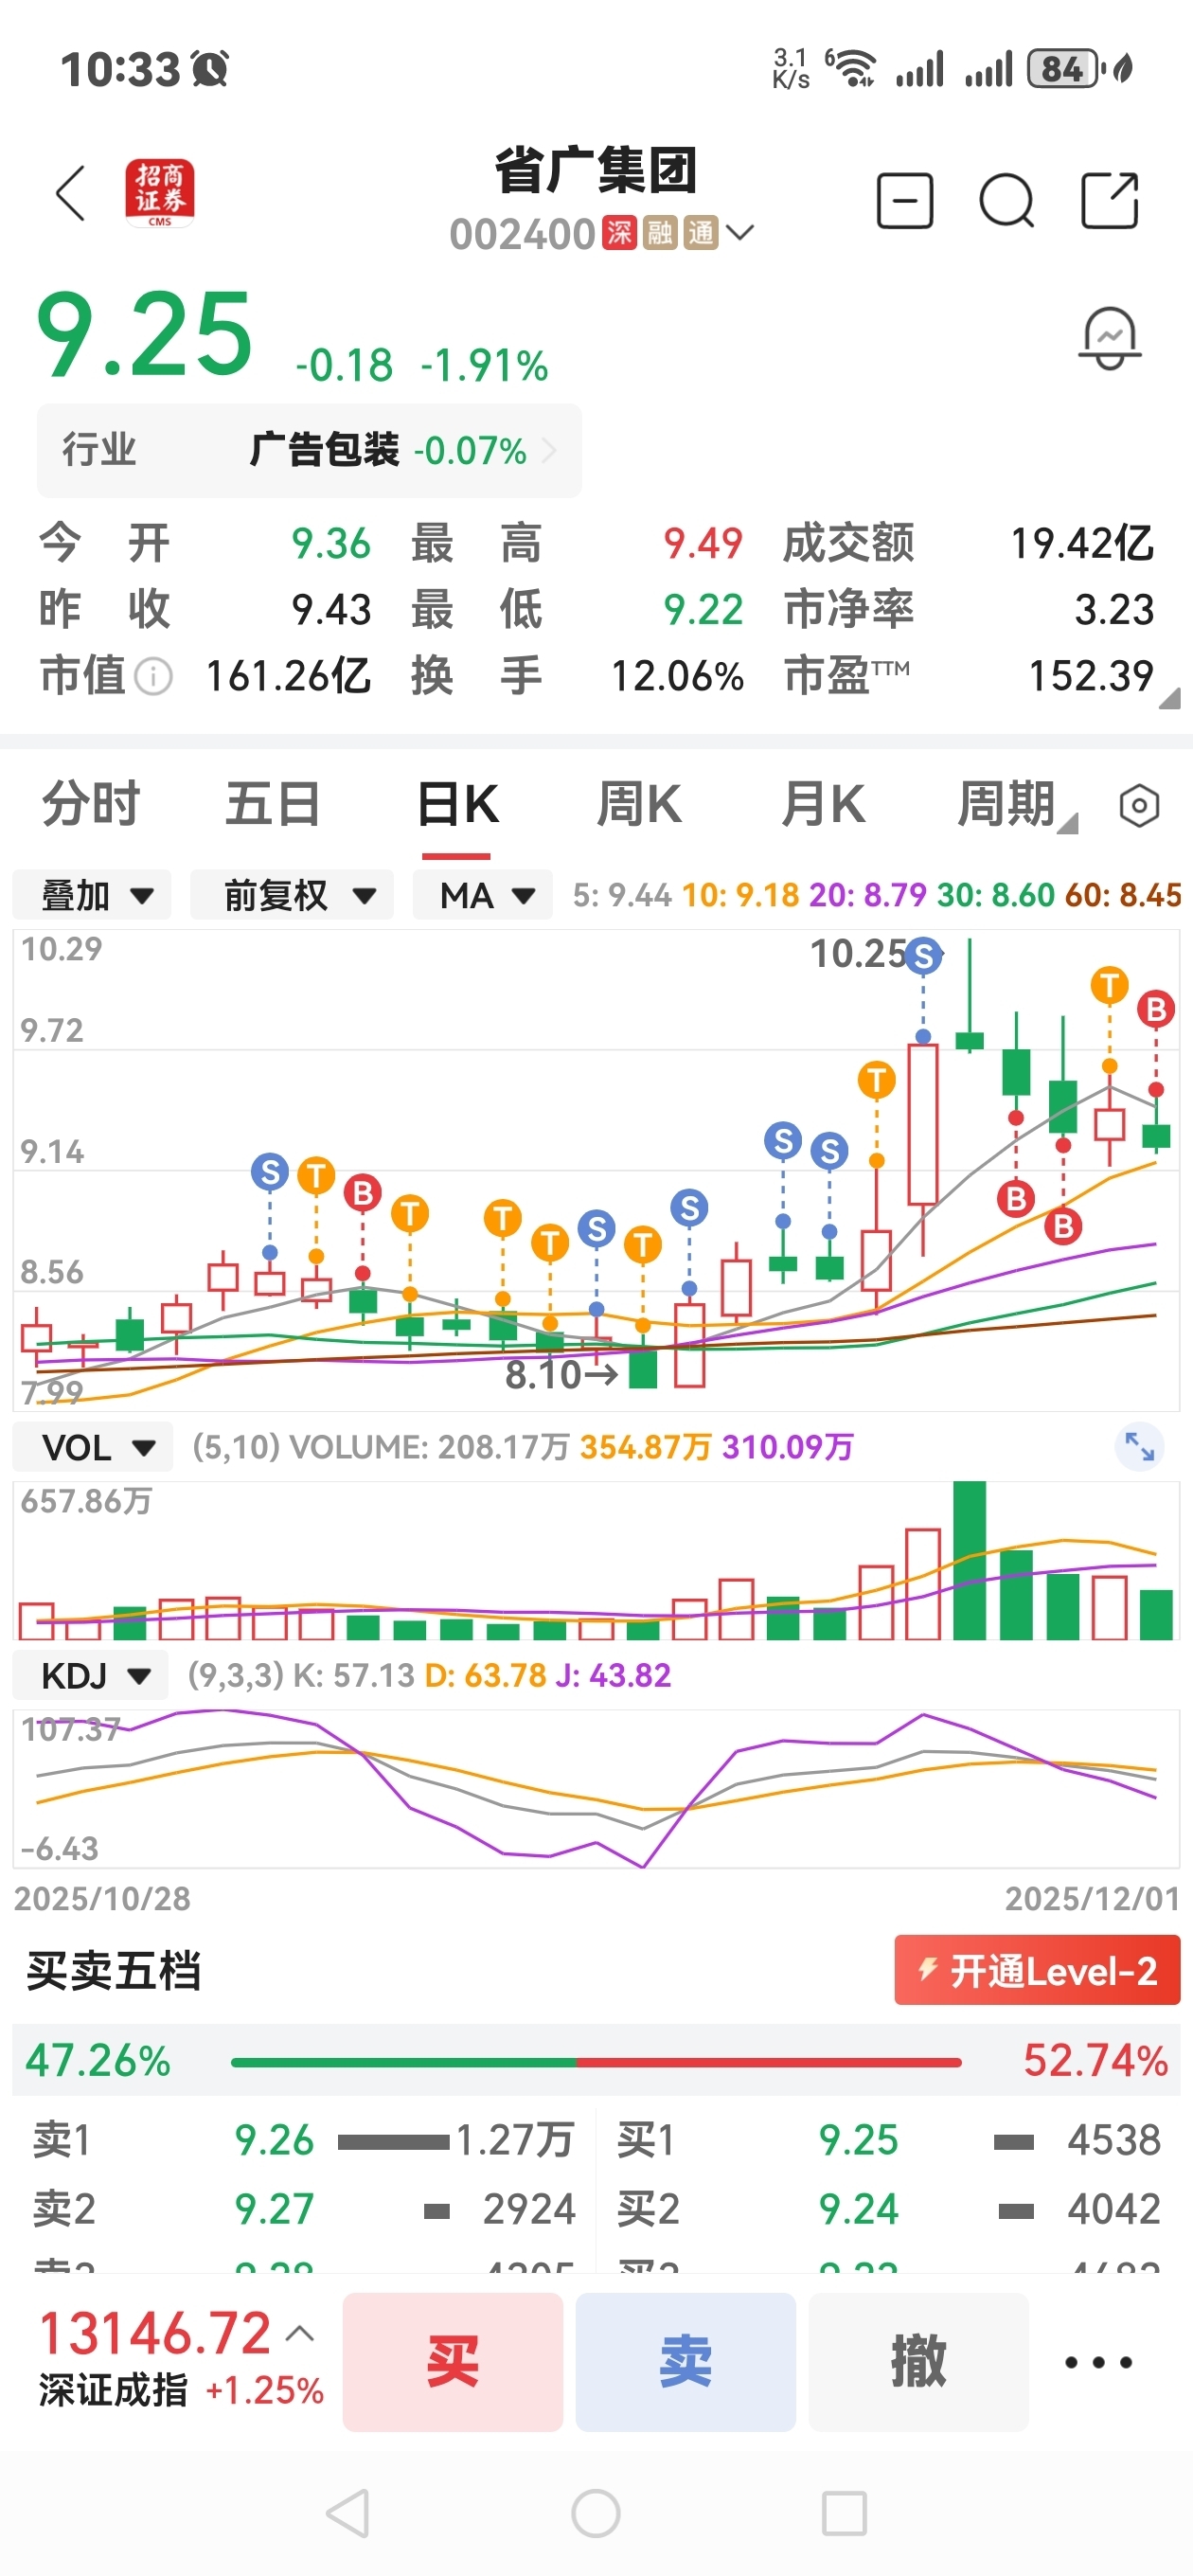Open market cap info icon
The image size is (1193, 2576).
click(x=153, y=677)
